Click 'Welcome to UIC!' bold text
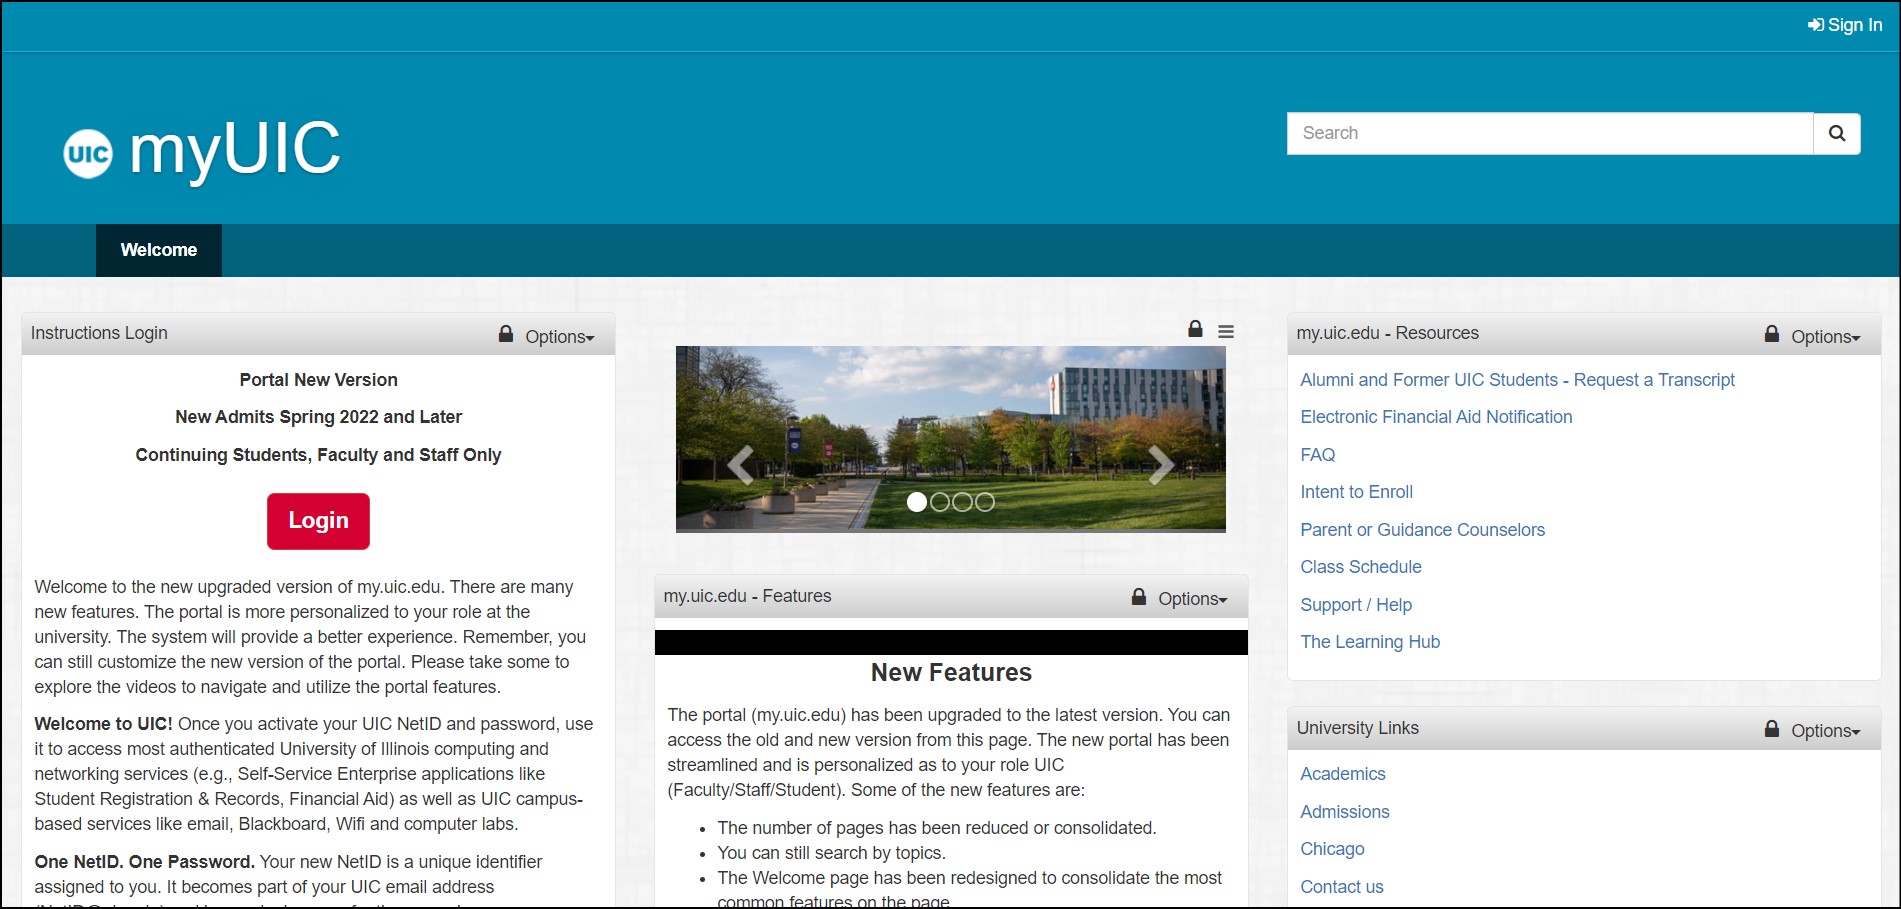Screen dimensions: 1901x909 tap(103, 724)
